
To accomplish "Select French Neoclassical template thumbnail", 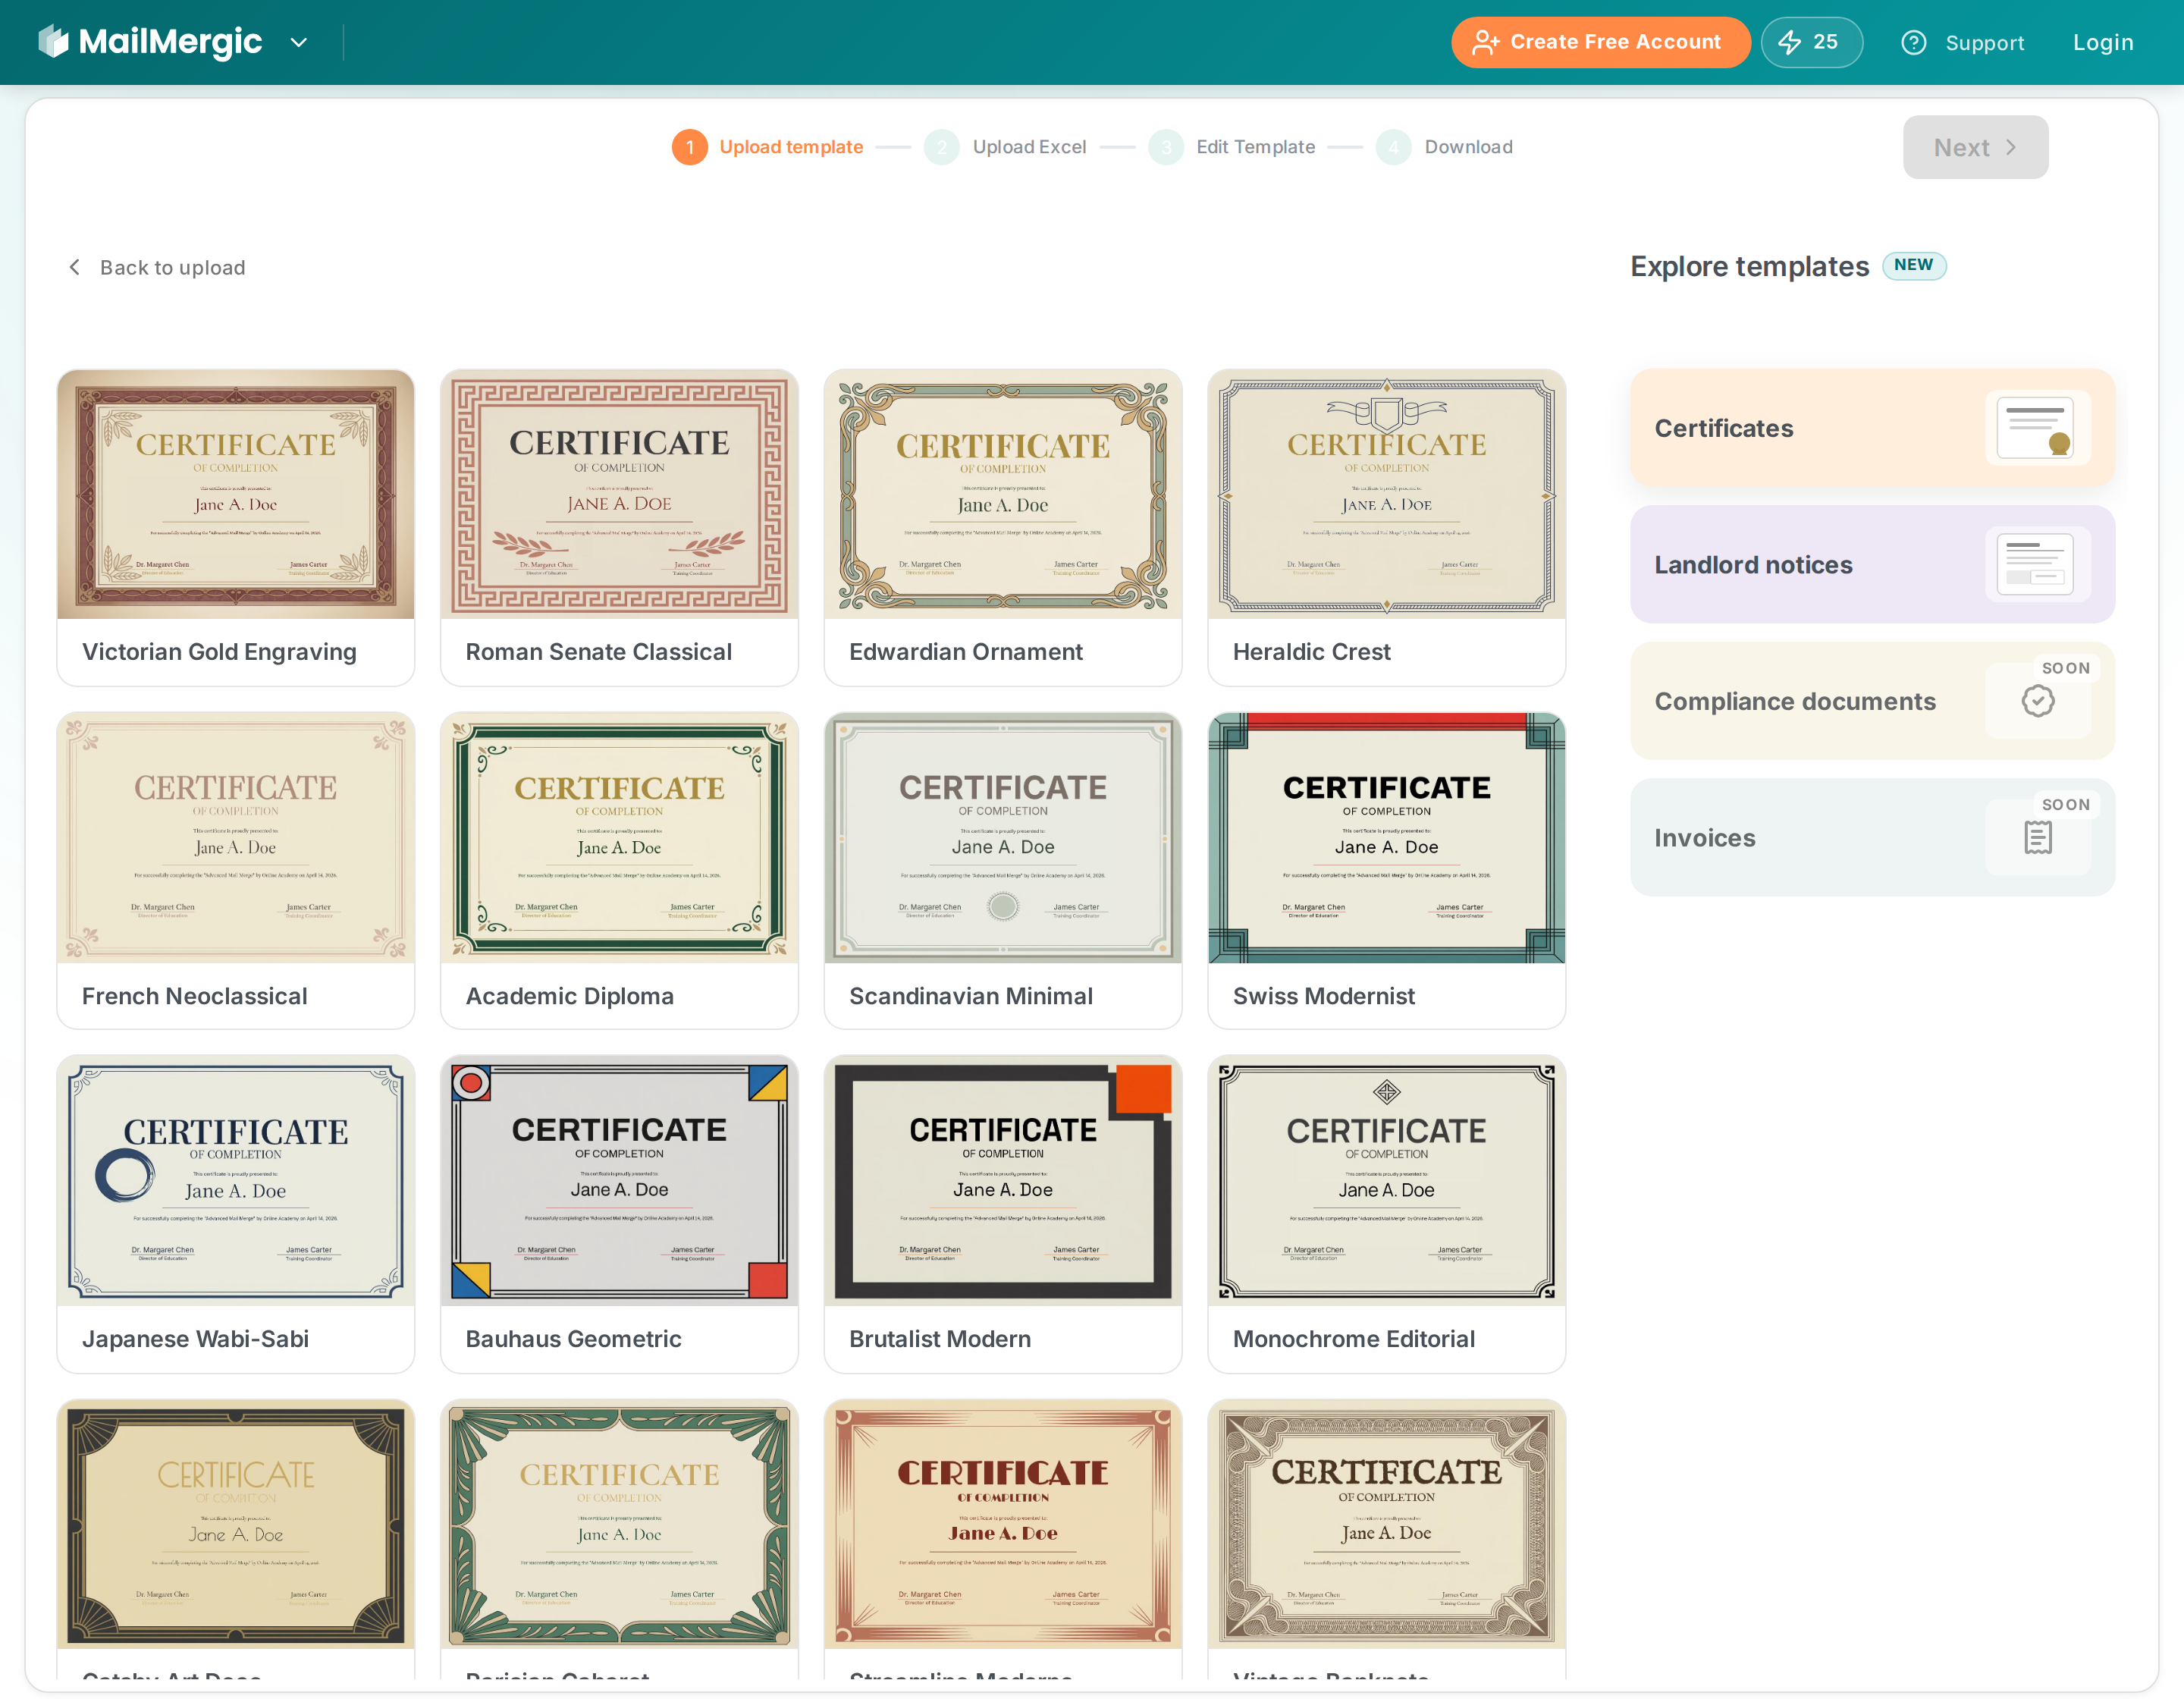I will pos(236,838).
